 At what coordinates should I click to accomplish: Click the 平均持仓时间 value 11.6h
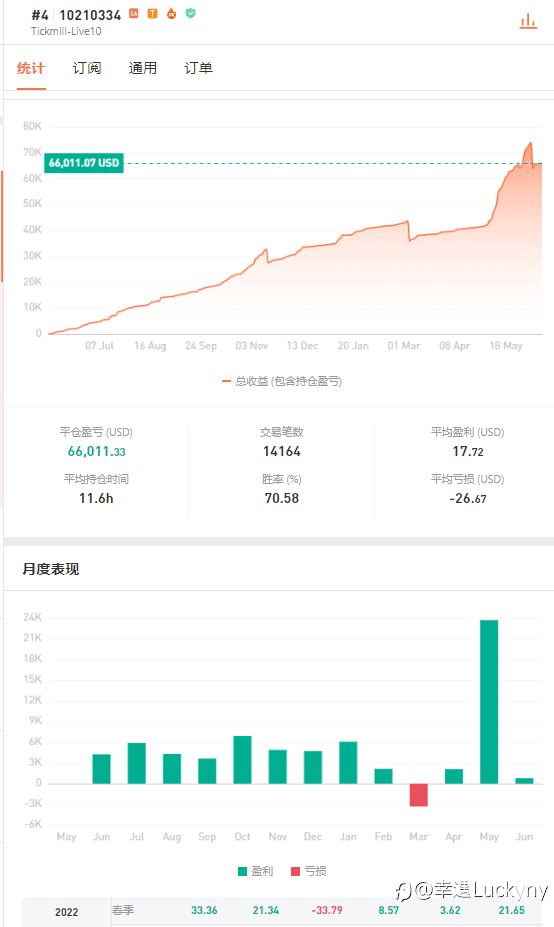(96, 498)
